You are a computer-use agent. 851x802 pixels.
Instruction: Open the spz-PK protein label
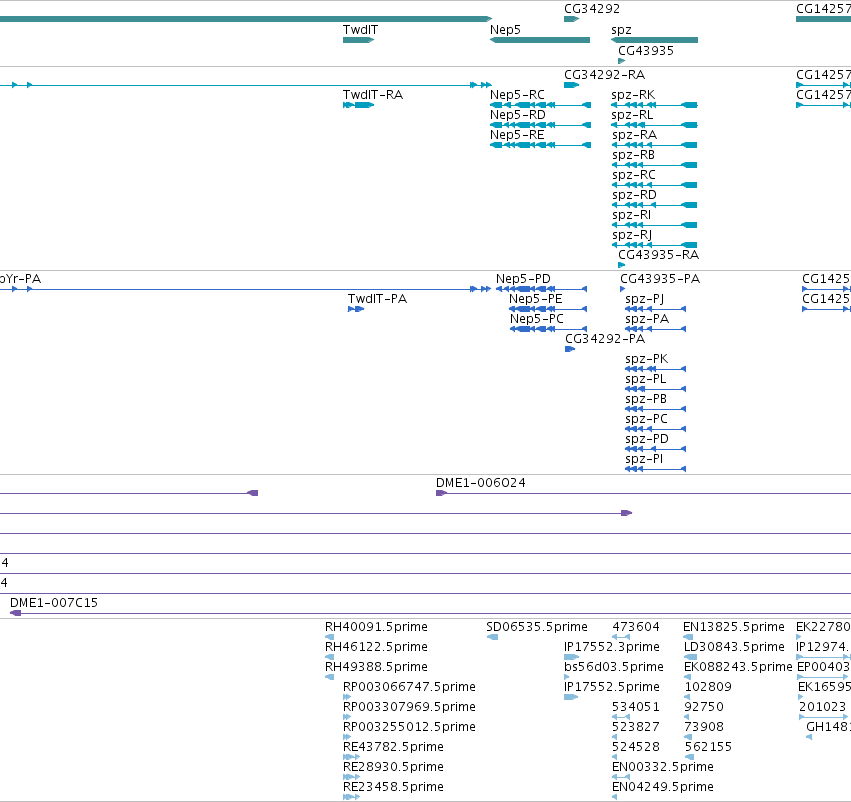tap(646, 359)
